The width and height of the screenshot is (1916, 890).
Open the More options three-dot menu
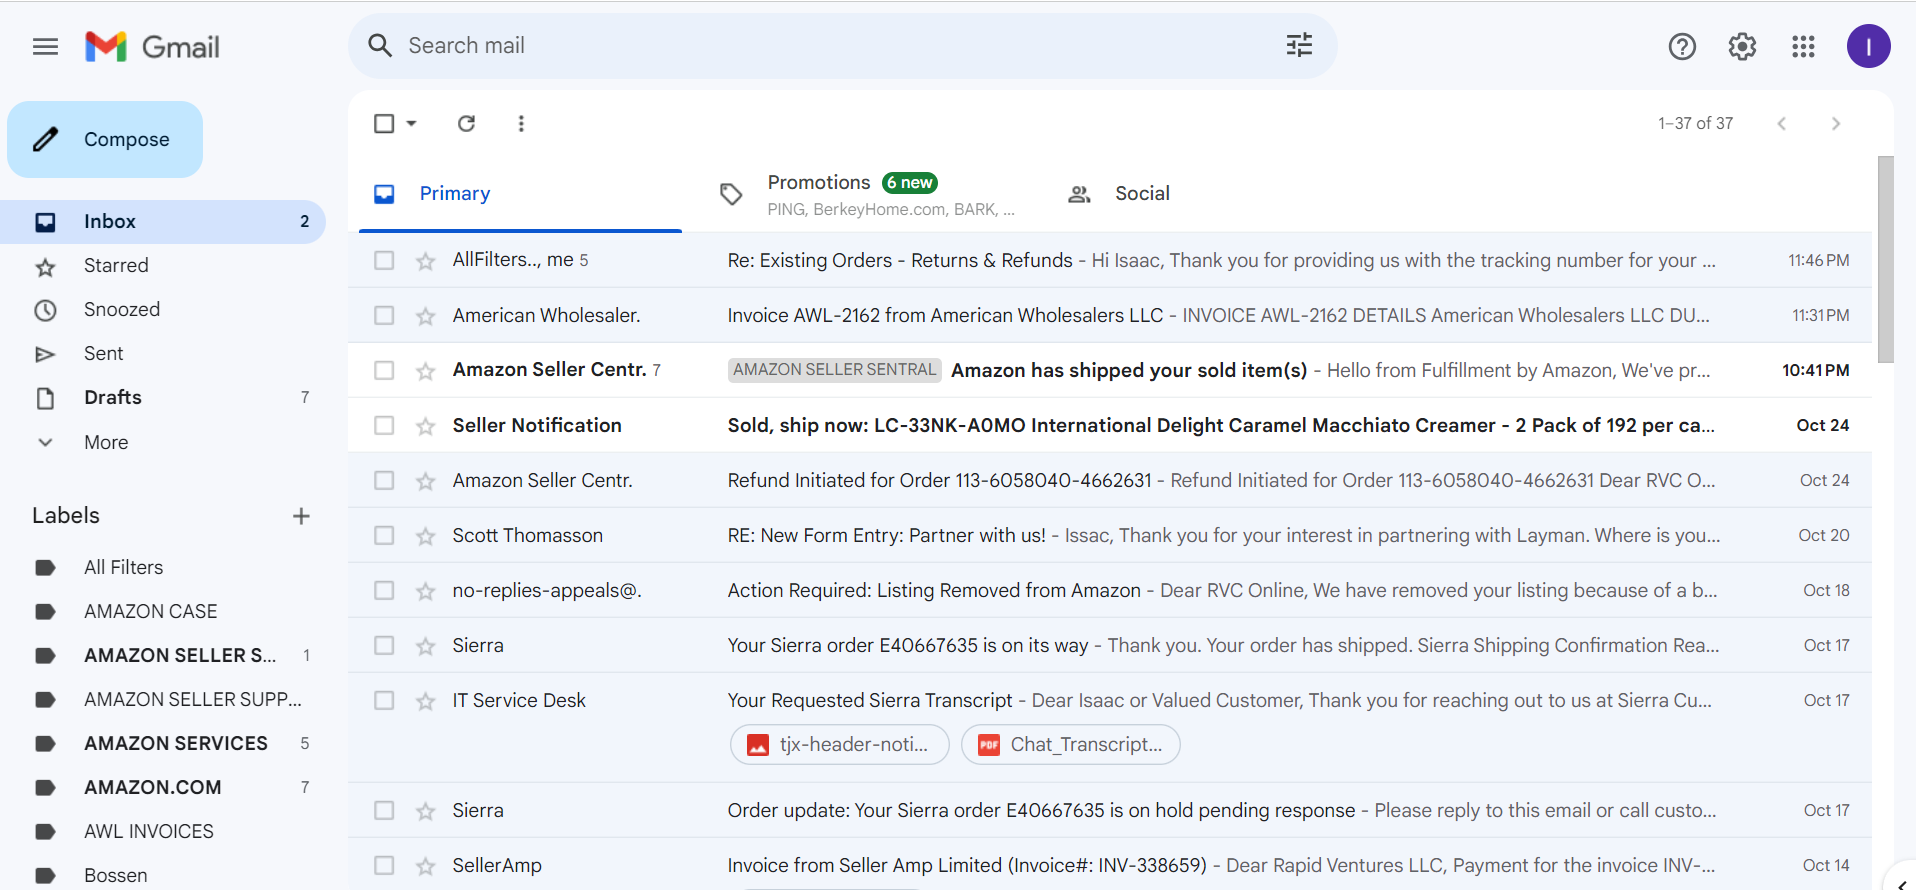pos(521,123)
